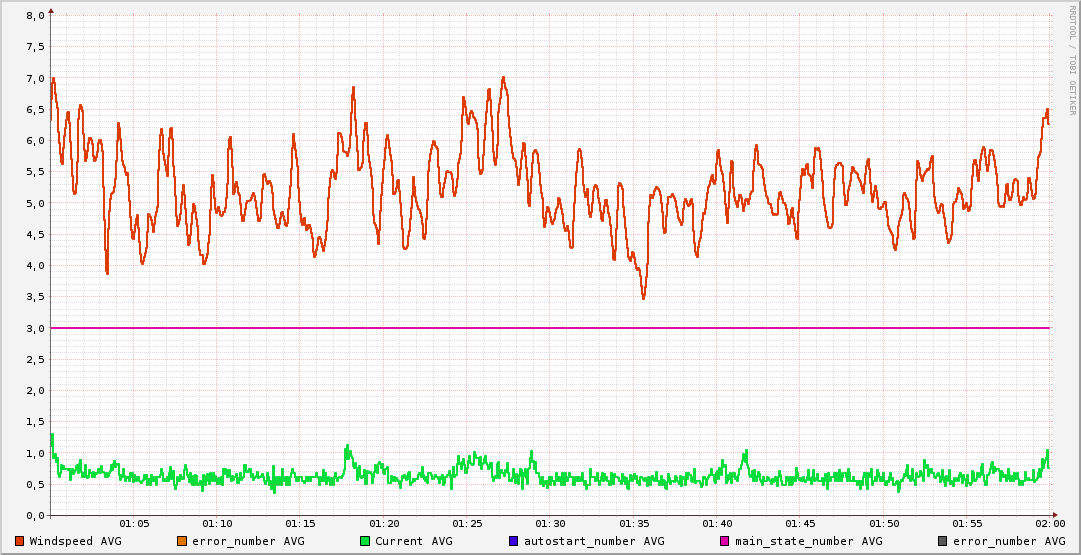Click the 01:05 time axis label
The width and height of the screenshot is (1081, 555).
134,523
